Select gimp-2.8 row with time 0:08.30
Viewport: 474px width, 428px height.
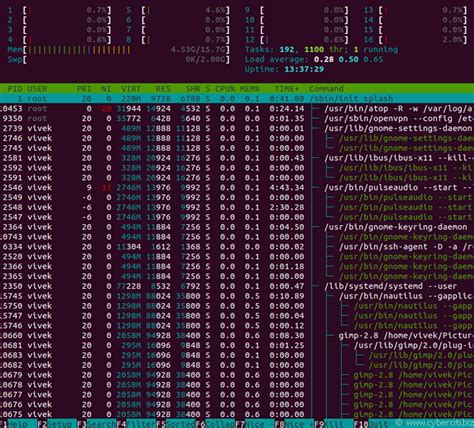[237, 335]
